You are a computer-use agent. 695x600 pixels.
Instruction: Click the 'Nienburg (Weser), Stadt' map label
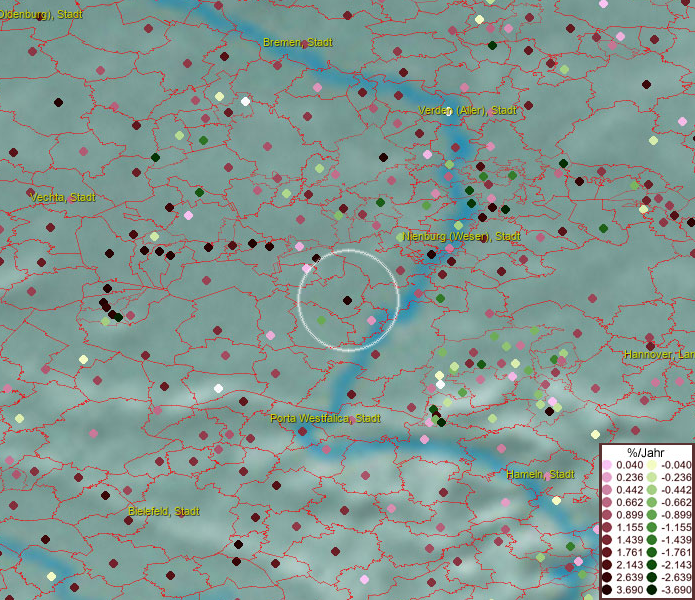coord(461,236)
